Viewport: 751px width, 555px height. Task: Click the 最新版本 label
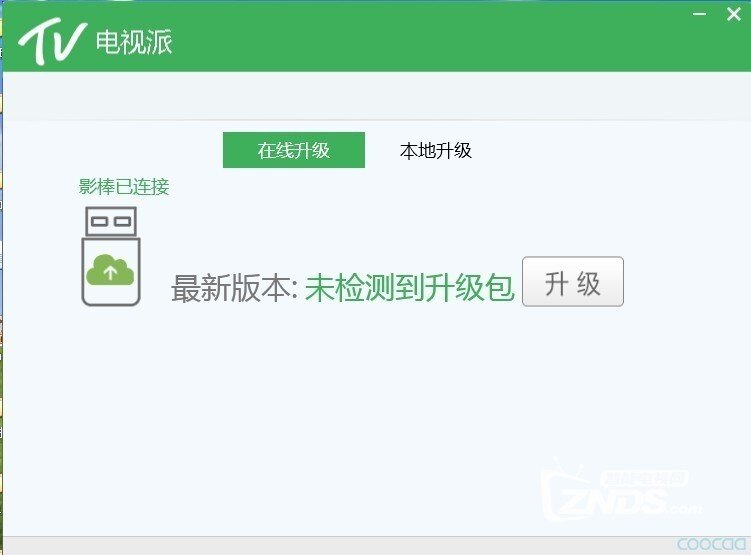click(235, 288)
